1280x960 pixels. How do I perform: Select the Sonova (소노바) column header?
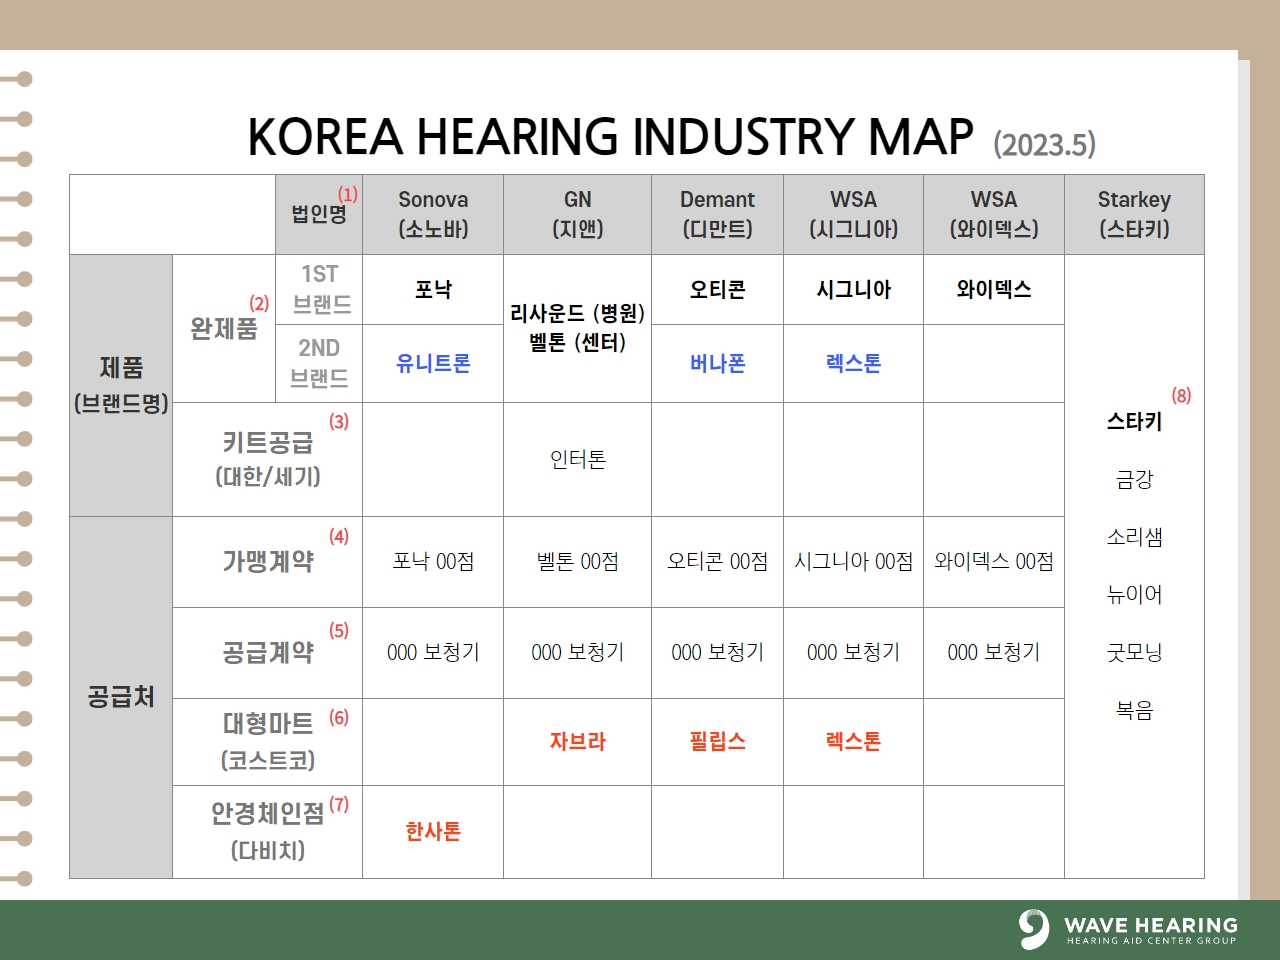pos(433,214)
